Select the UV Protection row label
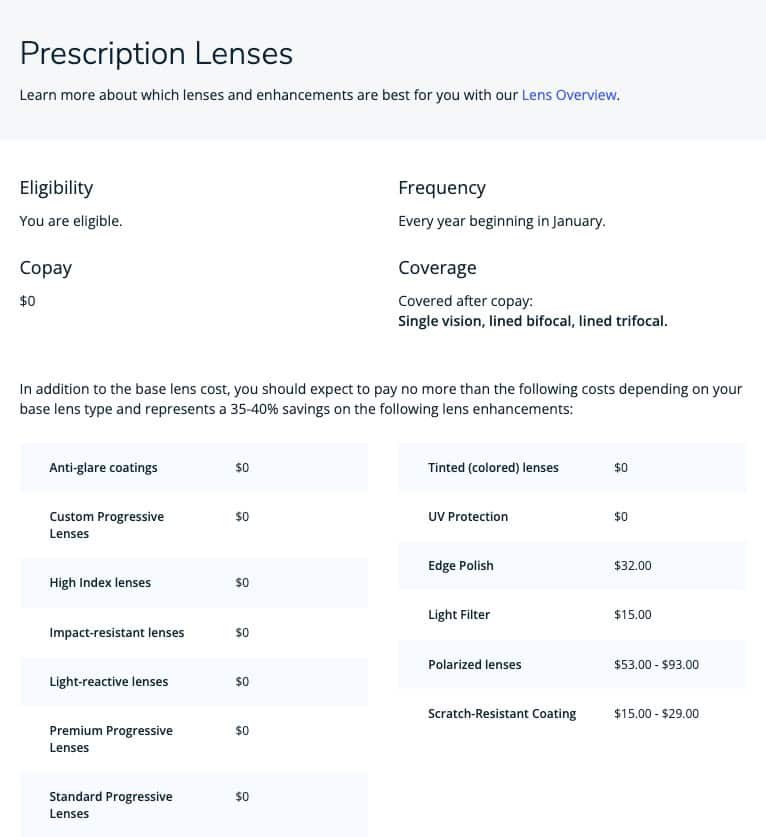This screenshot has height=837, width=766. pyautogui.click(x=467, y=517)
